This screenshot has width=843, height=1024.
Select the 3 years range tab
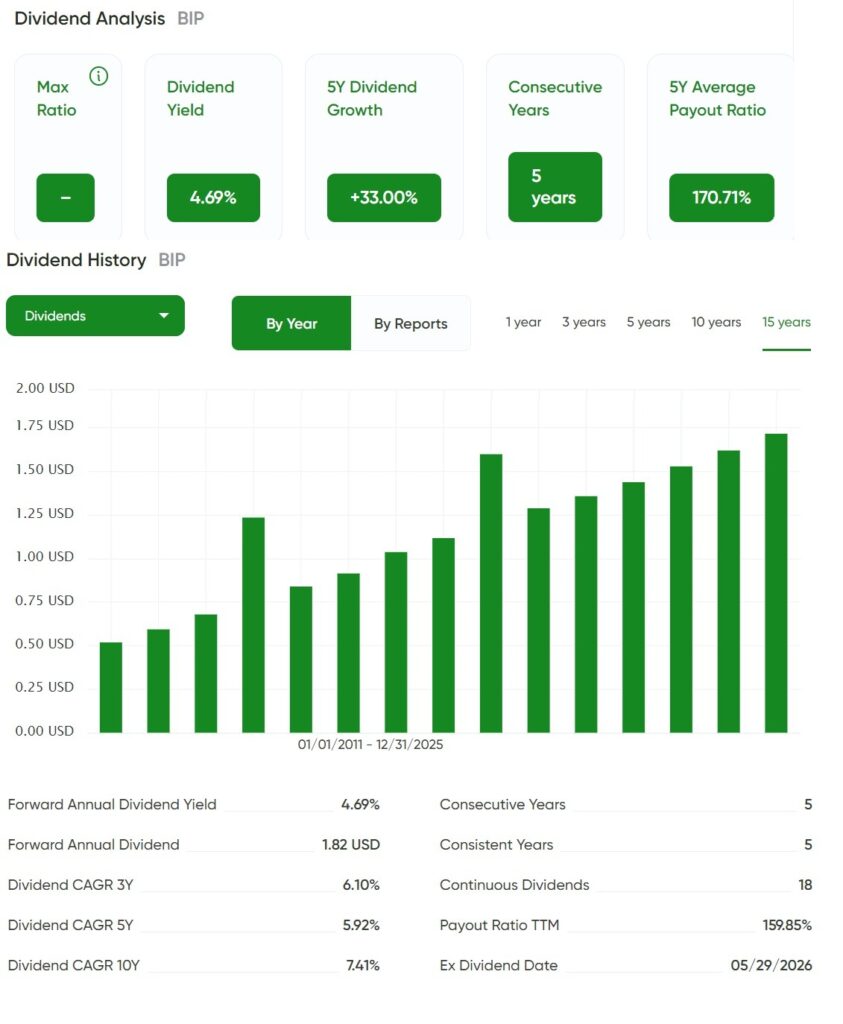[584, 322]
